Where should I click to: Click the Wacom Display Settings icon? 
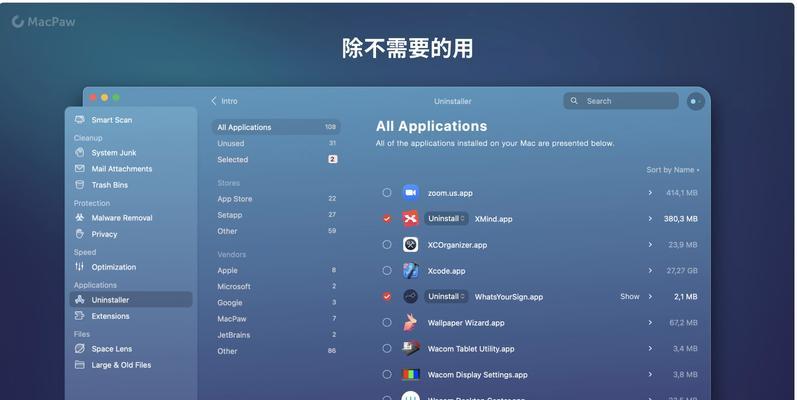[411, 375]
